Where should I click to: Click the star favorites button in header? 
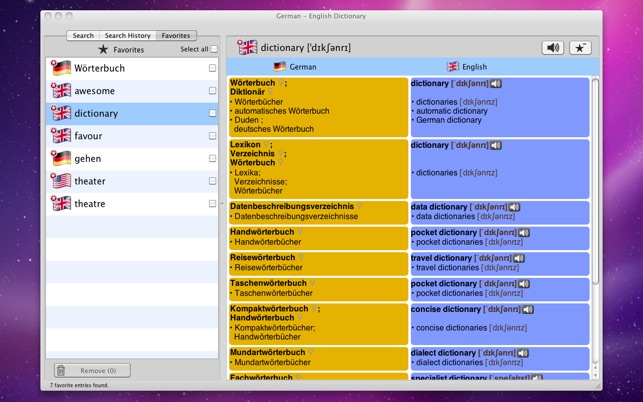point(580,48)
